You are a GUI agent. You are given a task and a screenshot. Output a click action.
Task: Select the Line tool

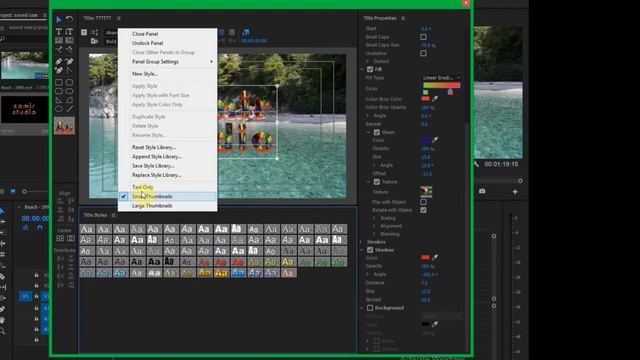click(69, 109)
